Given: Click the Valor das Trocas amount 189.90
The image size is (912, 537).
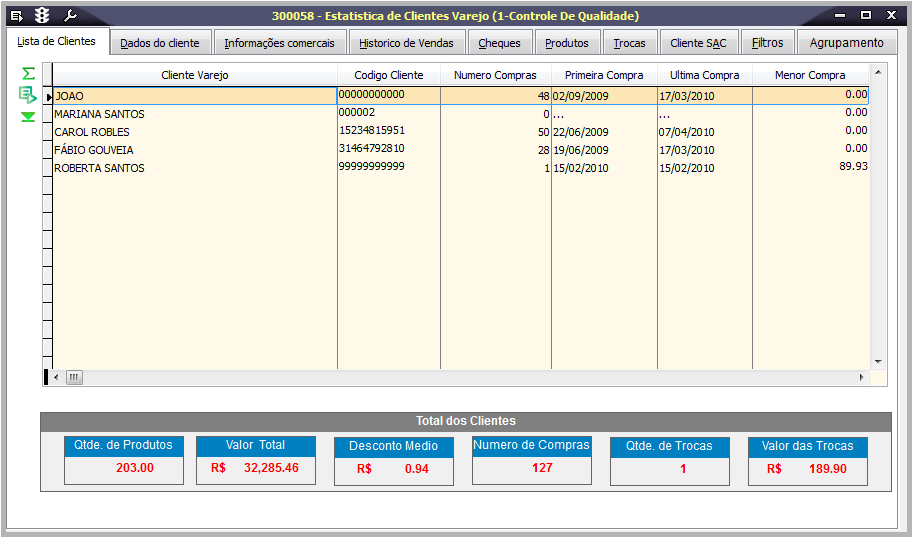Looking at the screenshot, I should 828,469.
